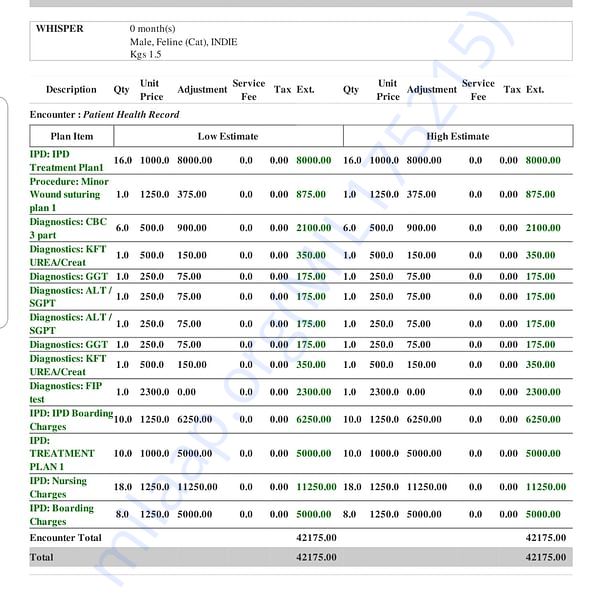Select Low Estimate quantity 18.0 in Nursing Charges row

coord(123,487)
